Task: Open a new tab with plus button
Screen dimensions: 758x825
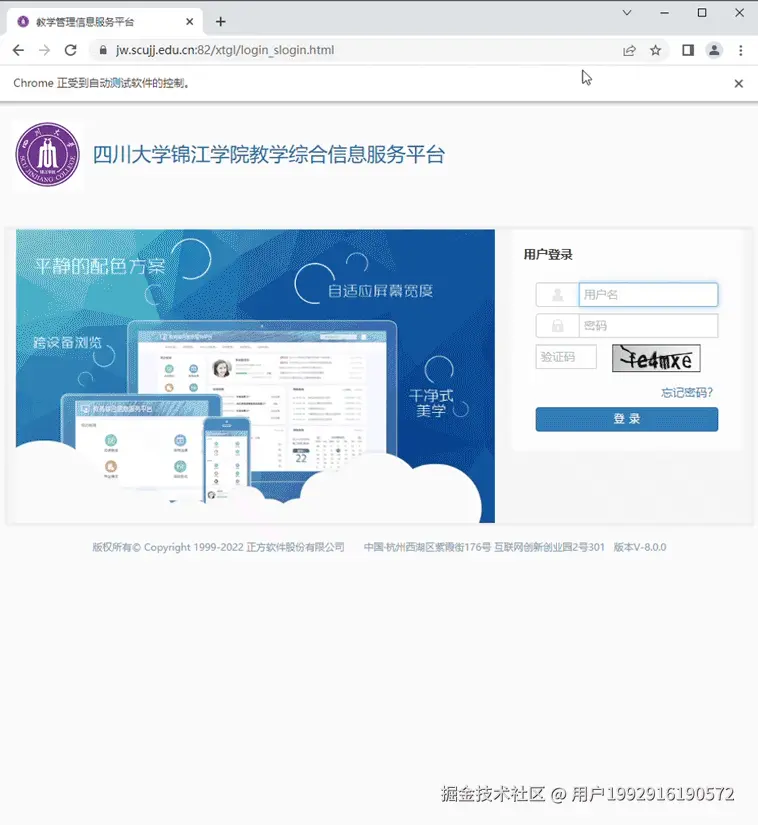Action: (221, 22)
